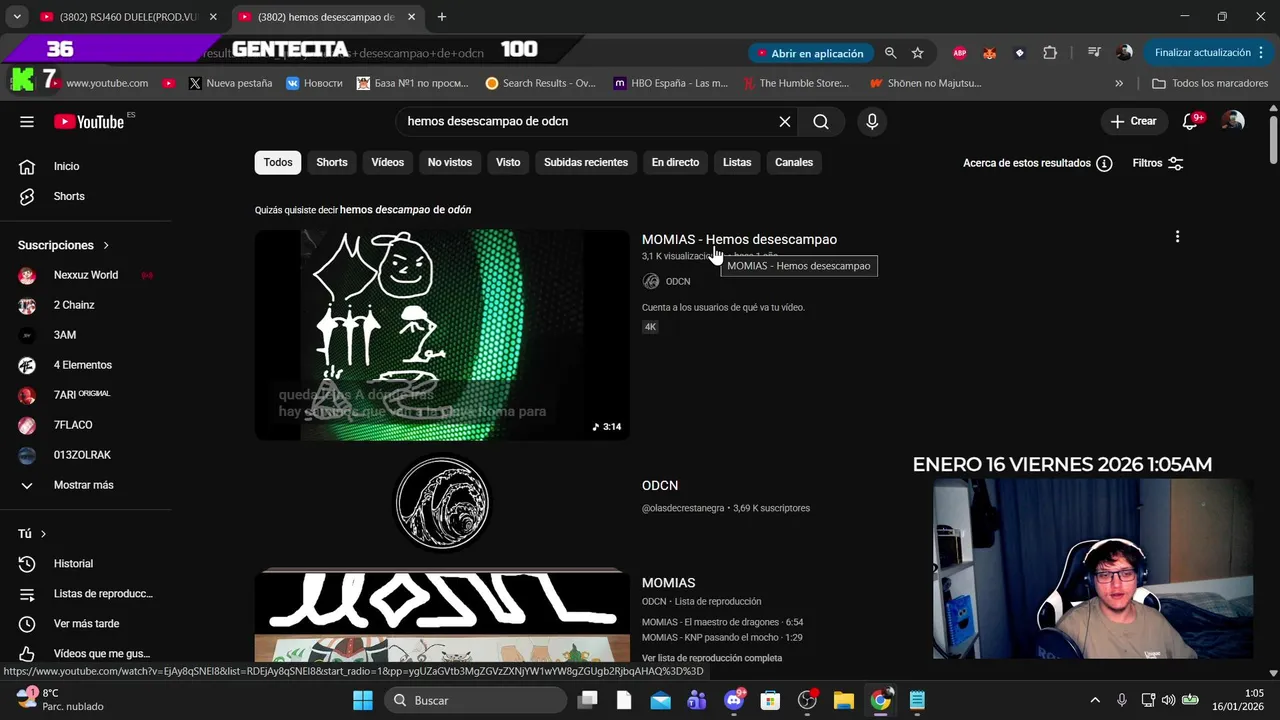
Task: Open the browser extensions puzzle icon
Action: click(x=1050, y=53)
